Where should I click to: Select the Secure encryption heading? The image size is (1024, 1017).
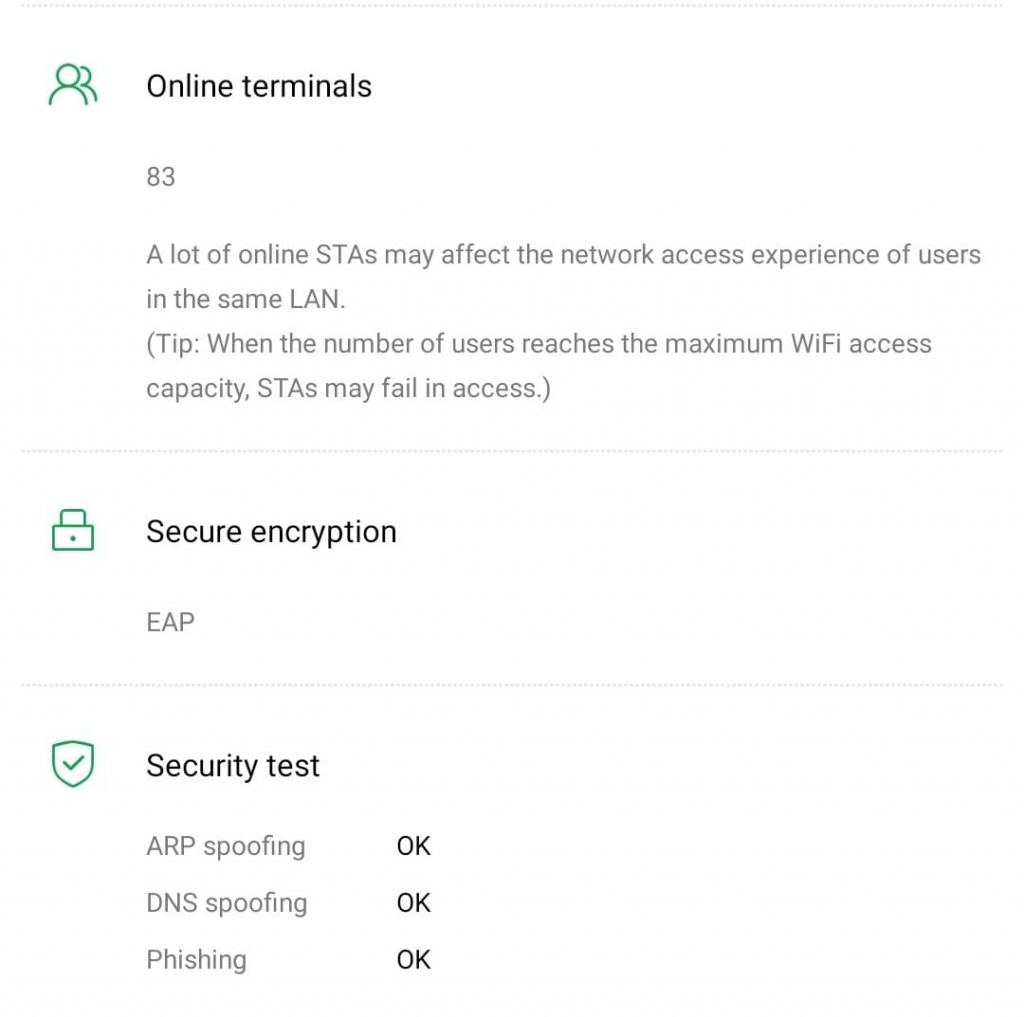[x=271, y=531]
